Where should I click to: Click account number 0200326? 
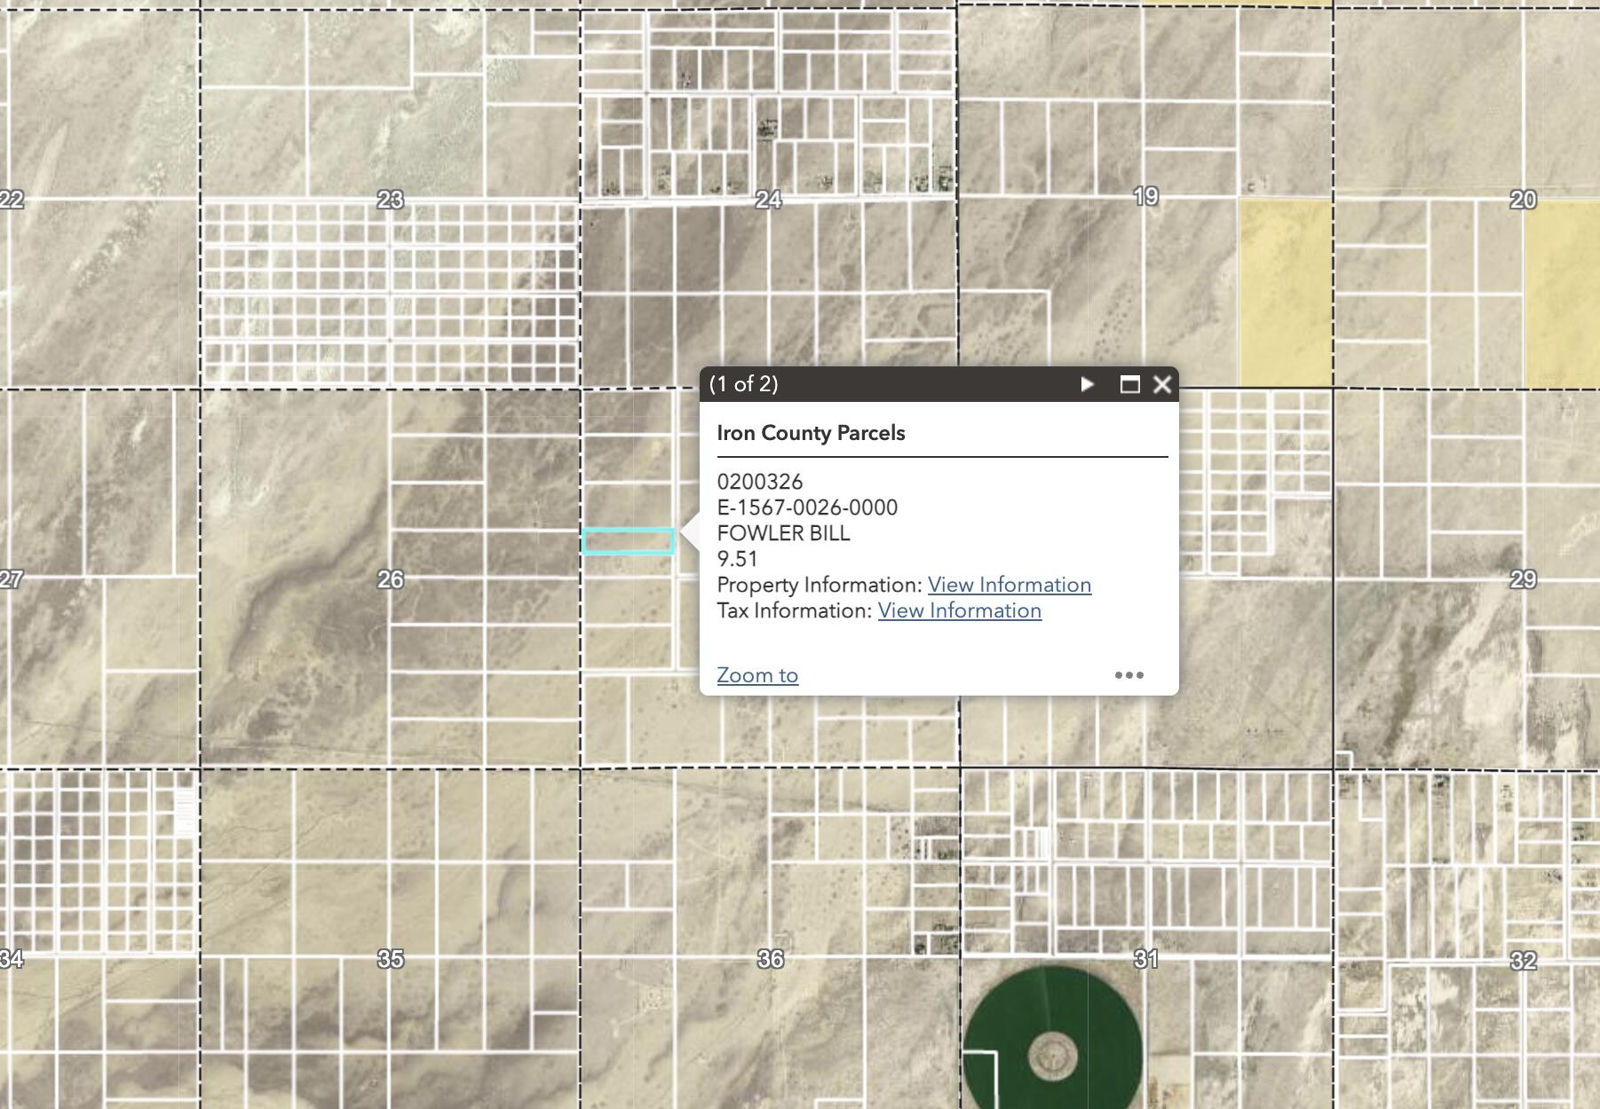tap(760, 482)
